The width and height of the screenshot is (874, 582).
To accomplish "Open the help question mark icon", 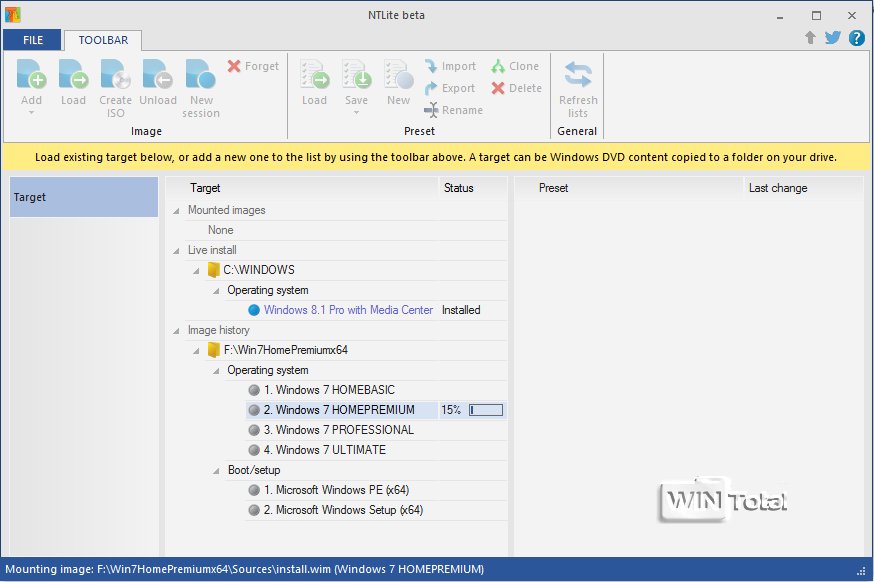I will (857, 38).
